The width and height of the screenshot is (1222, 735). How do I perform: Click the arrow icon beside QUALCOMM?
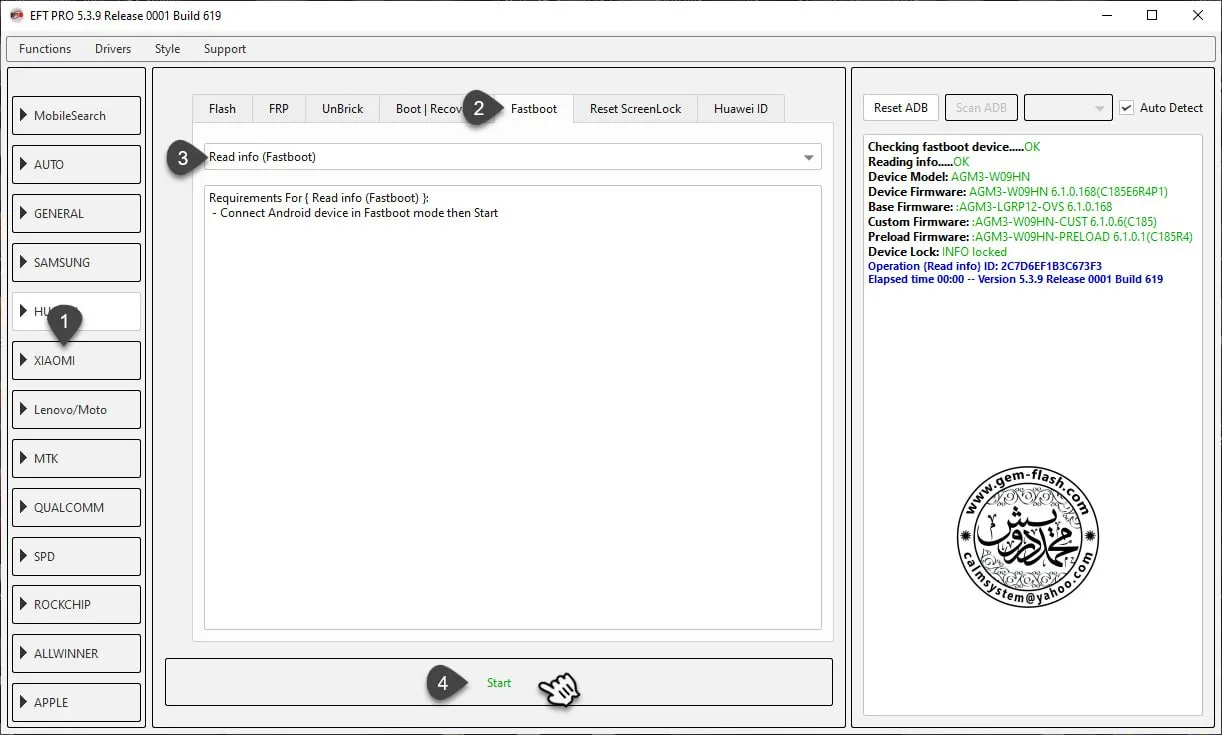point(23,507)
